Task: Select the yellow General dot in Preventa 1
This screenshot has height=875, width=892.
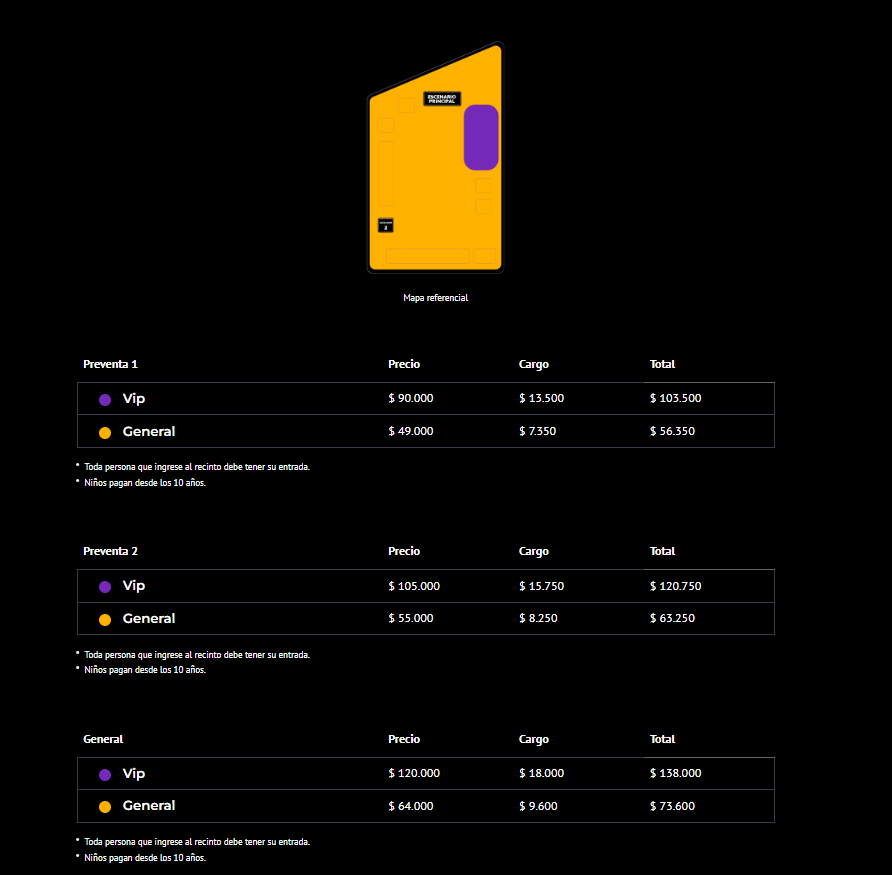Action: [x=104, y=432]
